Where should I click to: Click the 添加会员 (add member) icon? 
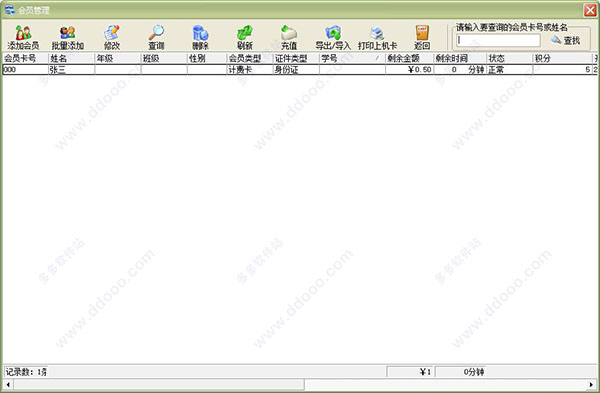click(x=23, y=38)
